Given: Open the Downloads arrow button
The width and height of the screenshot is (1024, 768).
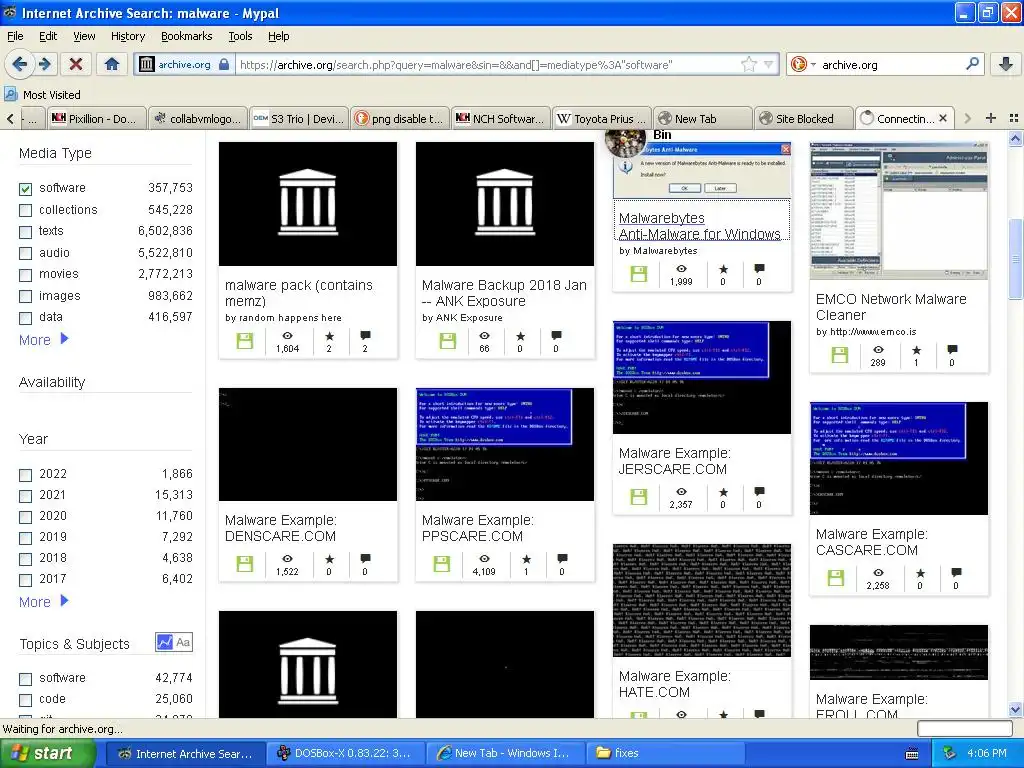Looking at the screenshot, I should tap(1006, 64).
